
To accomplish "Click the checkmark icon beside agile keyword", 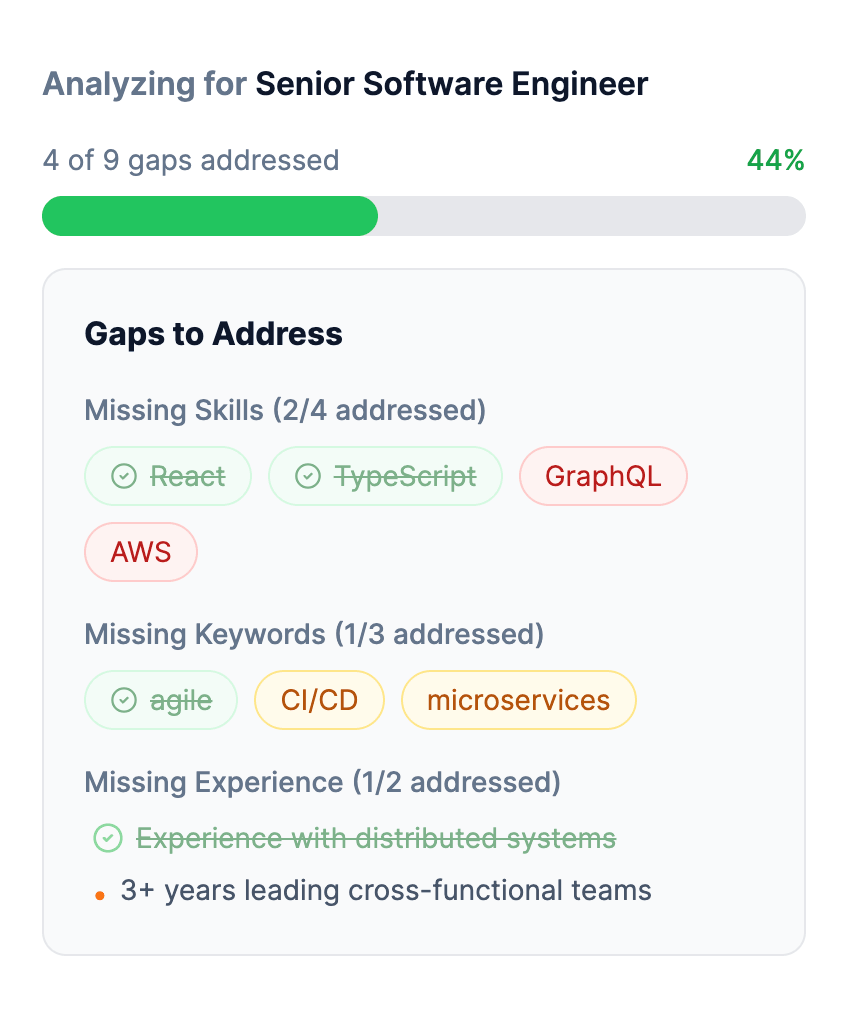I will pyautogui.click(x=124, y=700).
